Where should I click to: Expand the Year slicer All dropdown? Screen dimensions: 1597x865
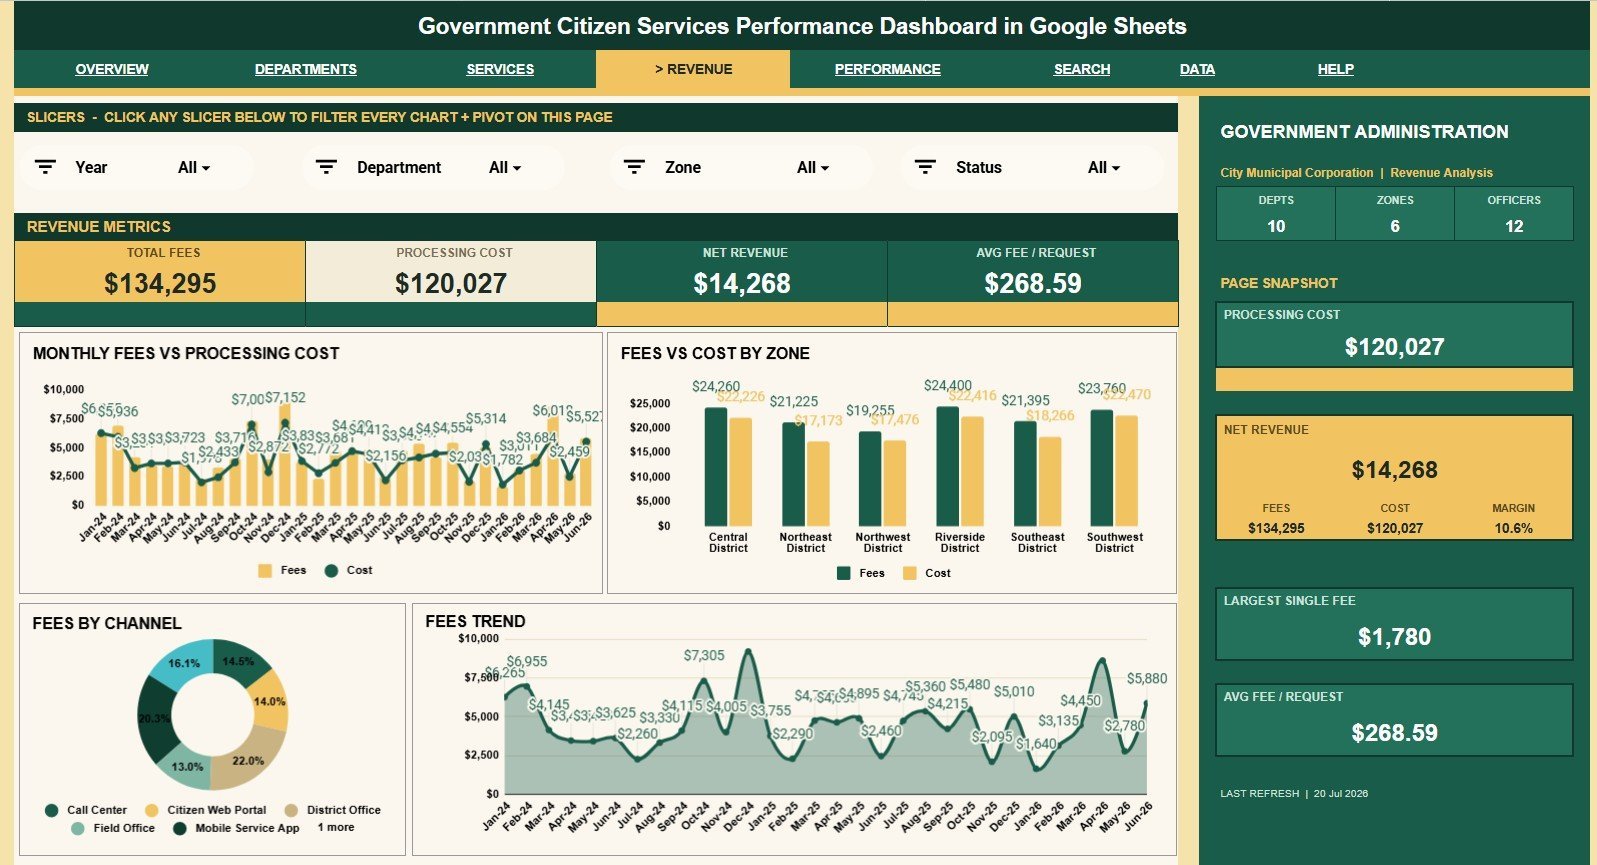click(x=194, y=168)
